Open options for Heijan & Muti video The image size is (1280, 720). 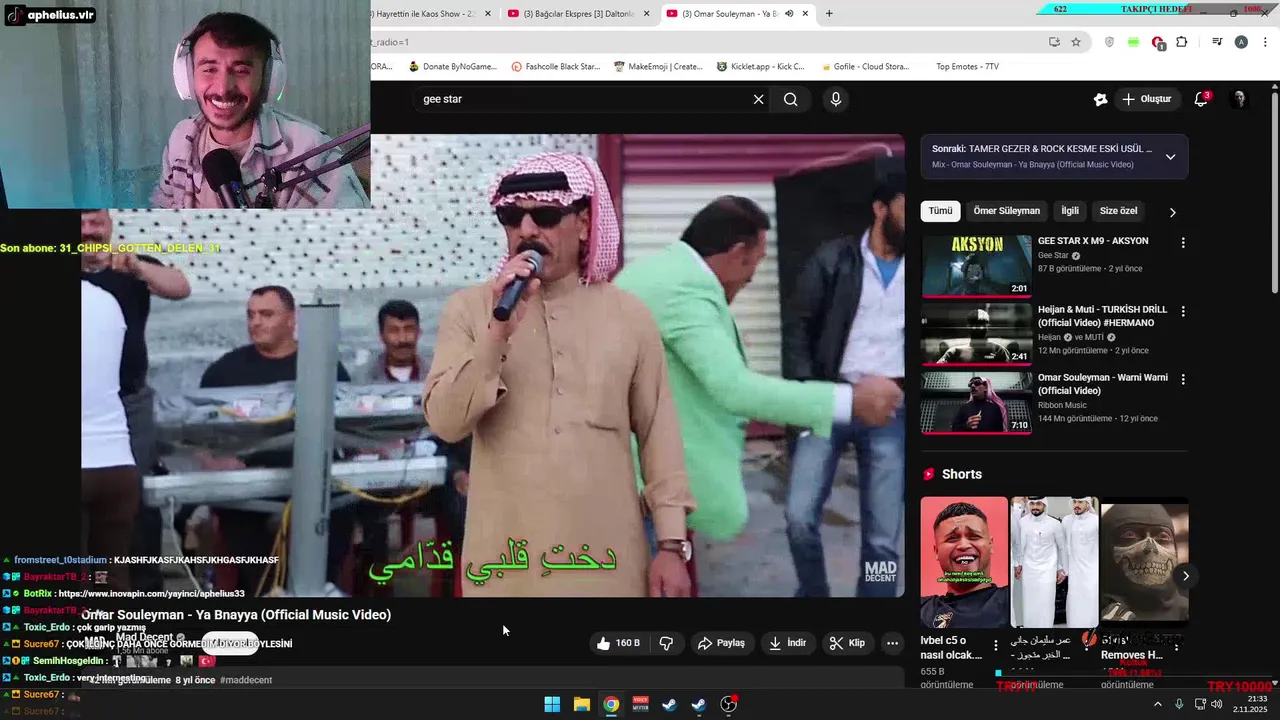point(1183,311)
